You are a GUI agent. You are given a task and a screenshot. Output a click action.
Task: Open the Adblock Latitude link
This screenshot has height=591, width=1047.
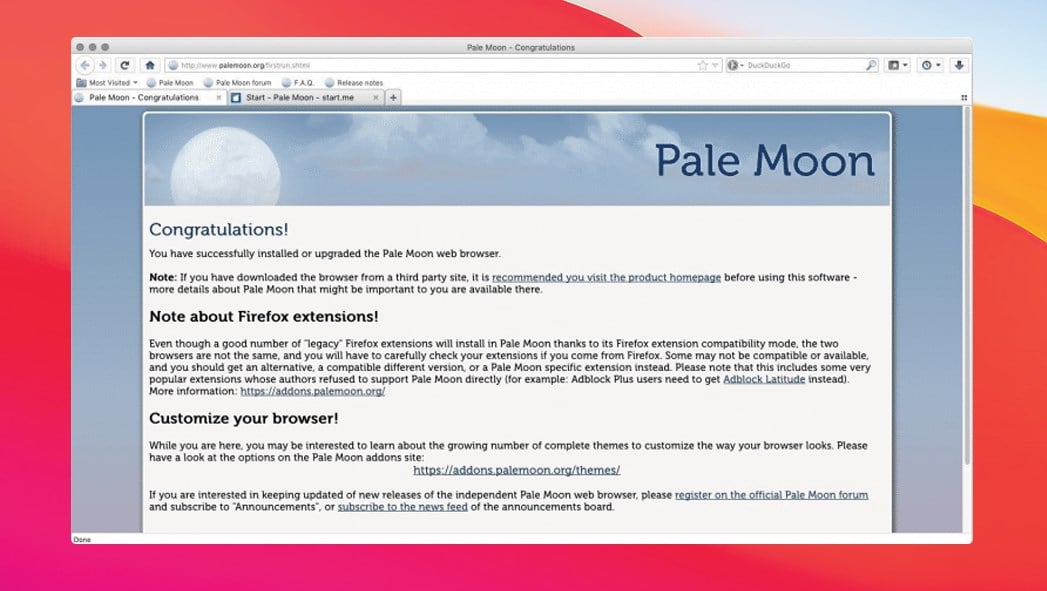pyautogui.click(x=764, y=379)
